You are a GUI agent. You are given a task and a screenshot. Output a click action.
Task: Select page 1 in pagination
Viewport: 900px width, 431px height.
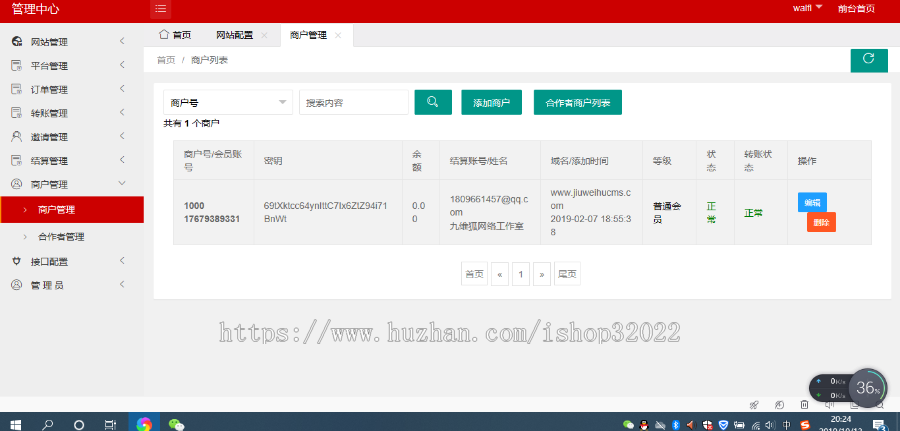pyautogui.click(x=521, y=274)
